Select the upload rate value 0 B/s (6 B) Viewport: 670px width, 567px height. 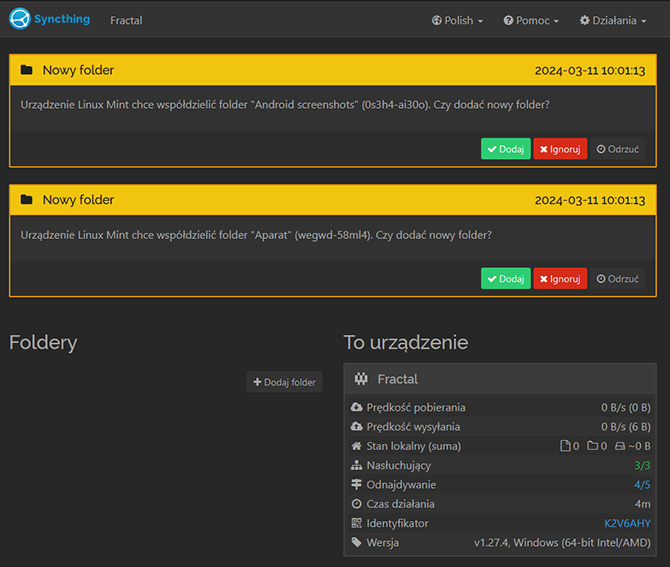tap(626, 427)
